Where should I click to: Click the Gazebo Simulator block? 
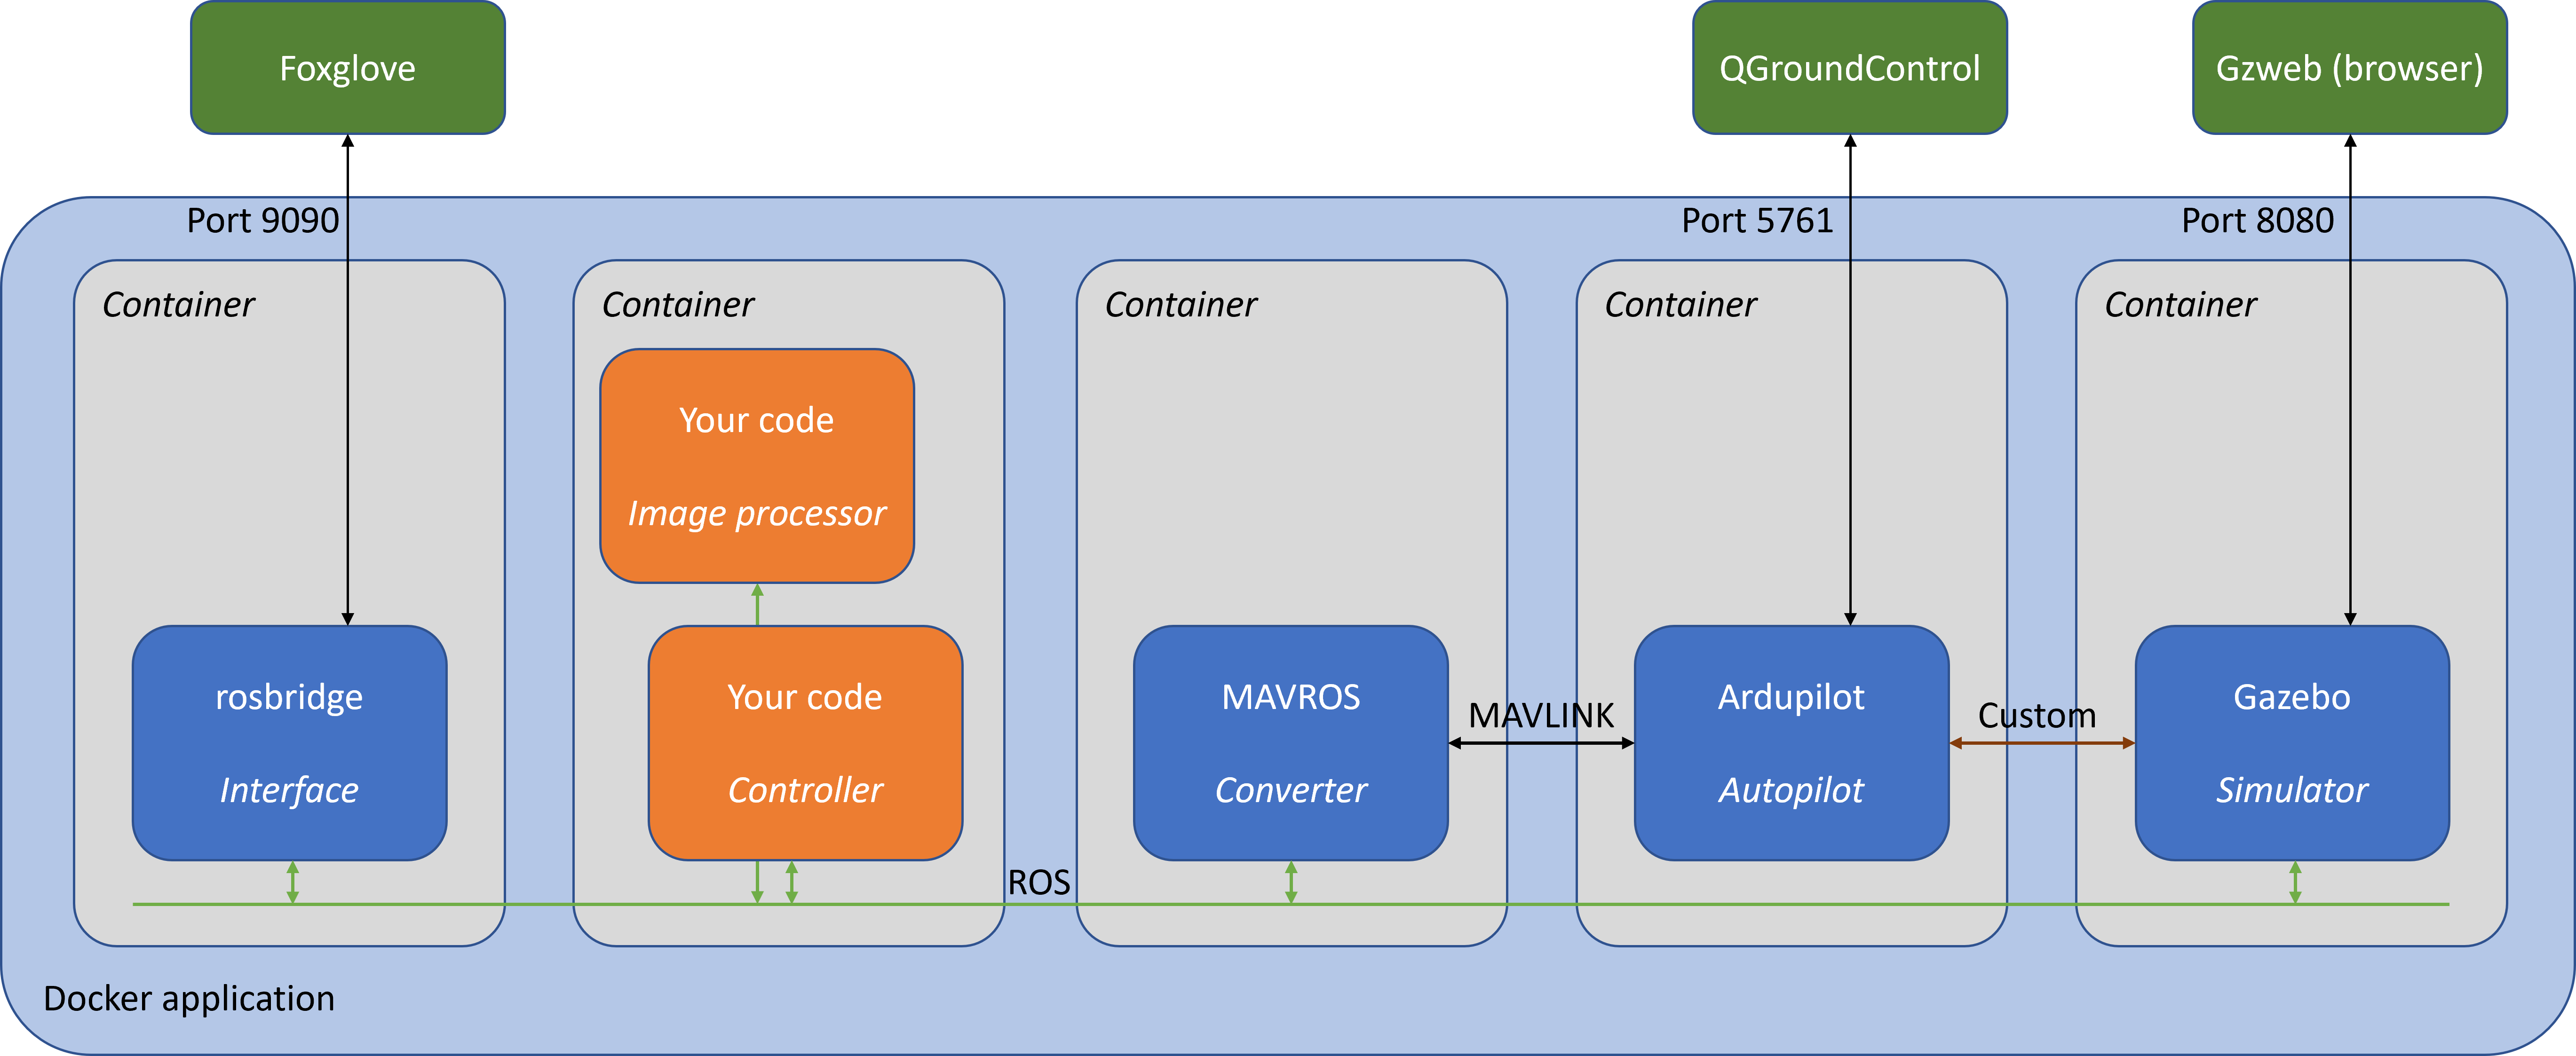(x=2292, y=743)
